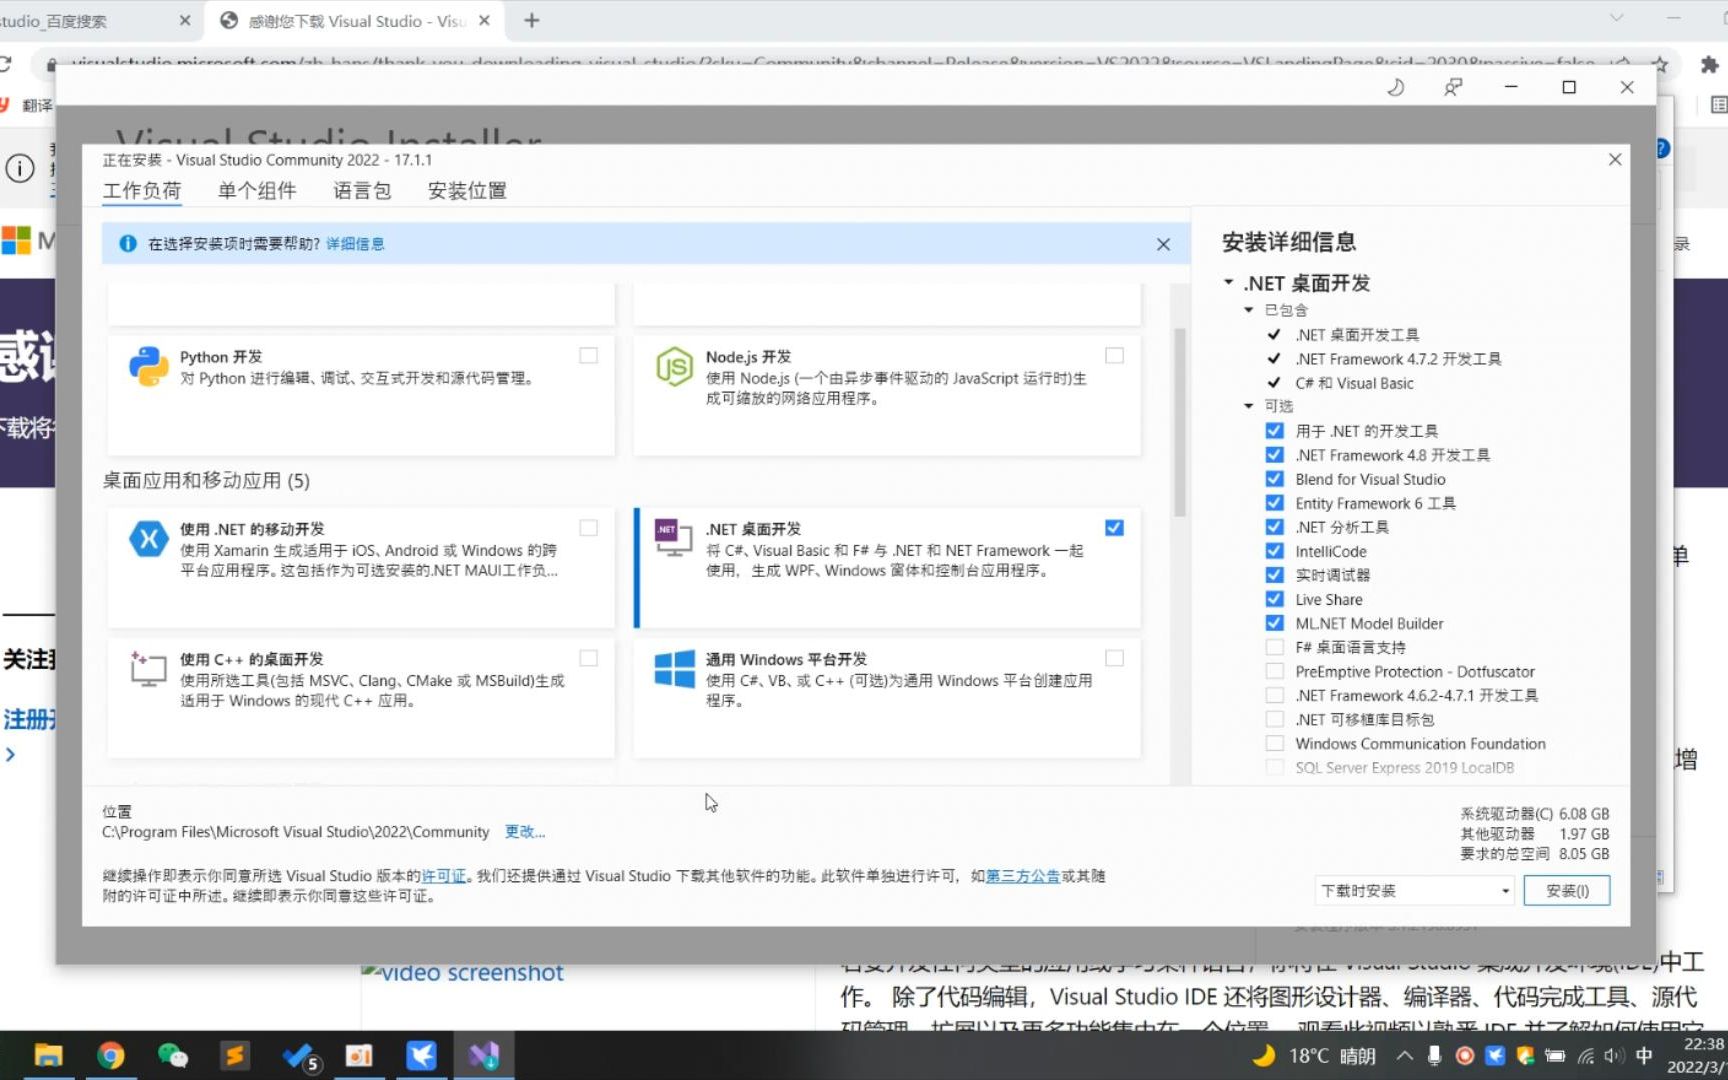This screenshot has width=1728, height=1080.
Task: Check the .NET mobile development checkbox
Action: (x=589, y=527)
